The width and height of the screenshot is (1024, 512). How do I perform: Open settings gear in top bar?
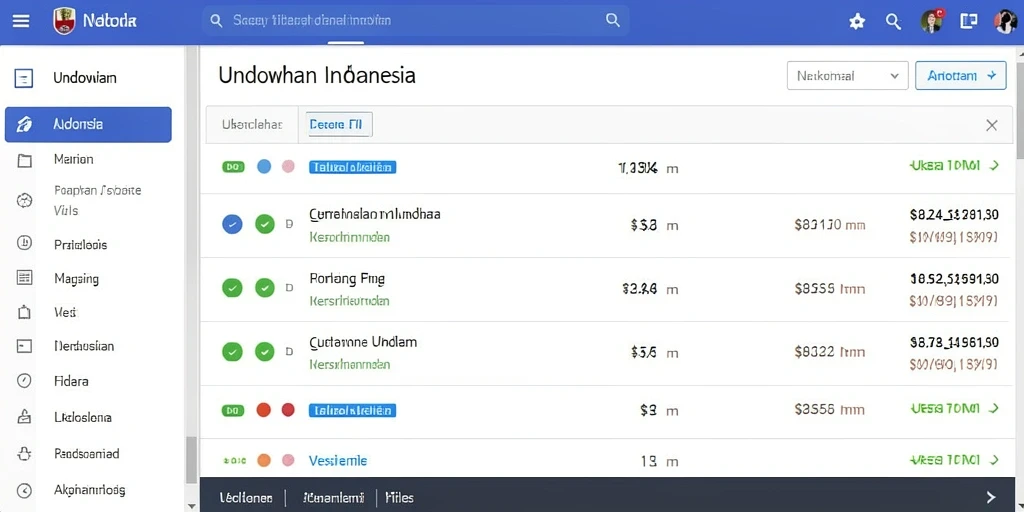point(857,22)
